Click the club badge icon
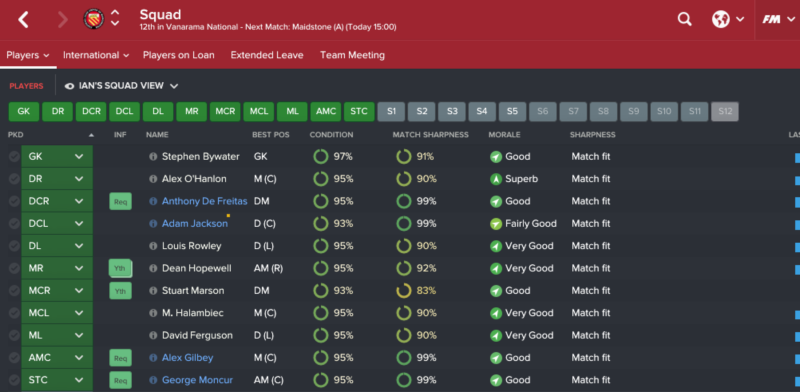The image size is (800, 392). 94,19
